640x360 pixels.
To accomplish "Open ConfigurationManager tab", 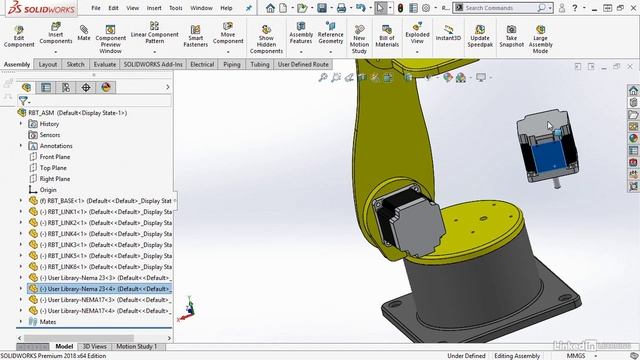I will (x=66, y=87).
